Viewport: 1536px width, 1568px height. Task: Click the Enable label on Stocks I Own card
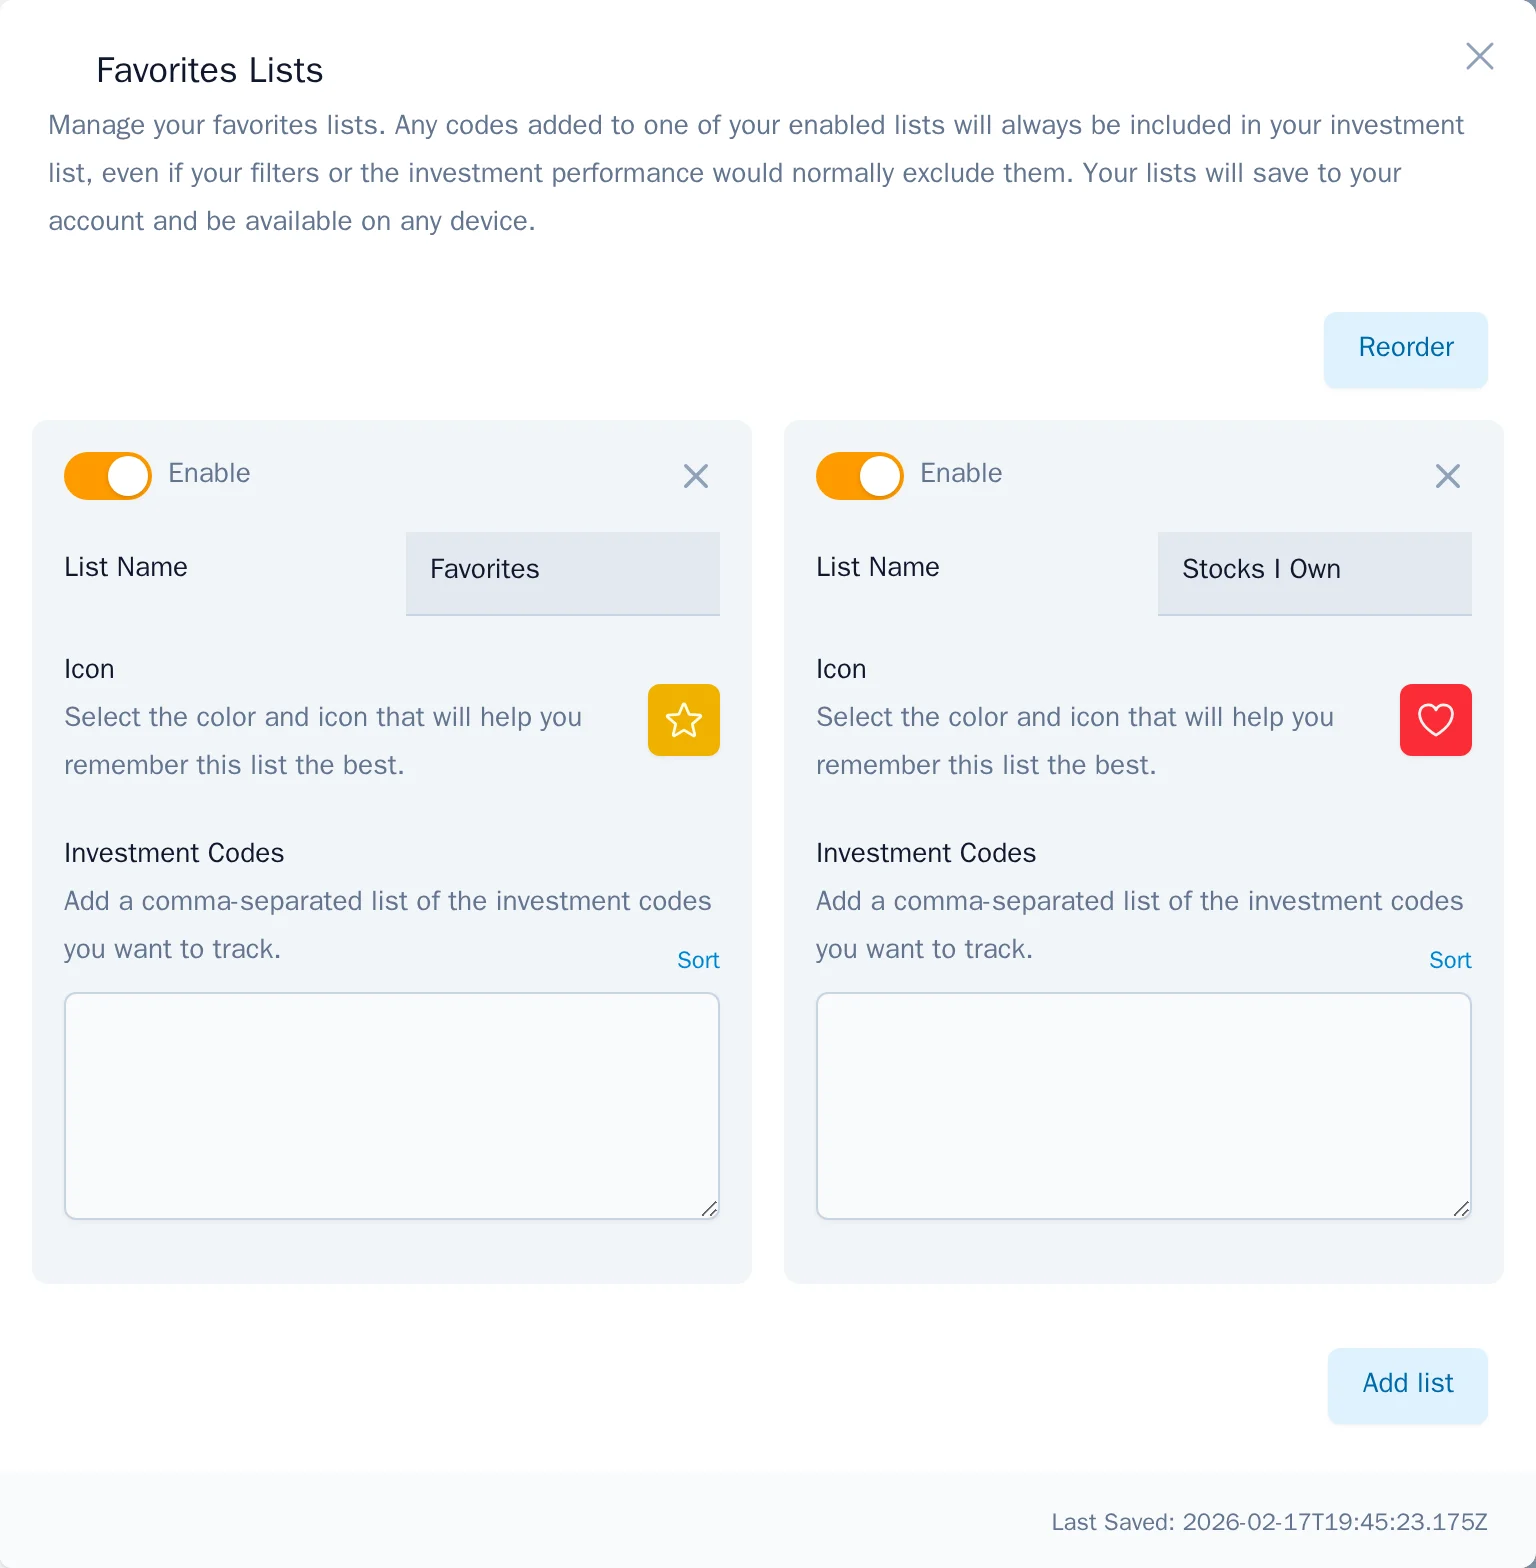(x=961, y=473)
